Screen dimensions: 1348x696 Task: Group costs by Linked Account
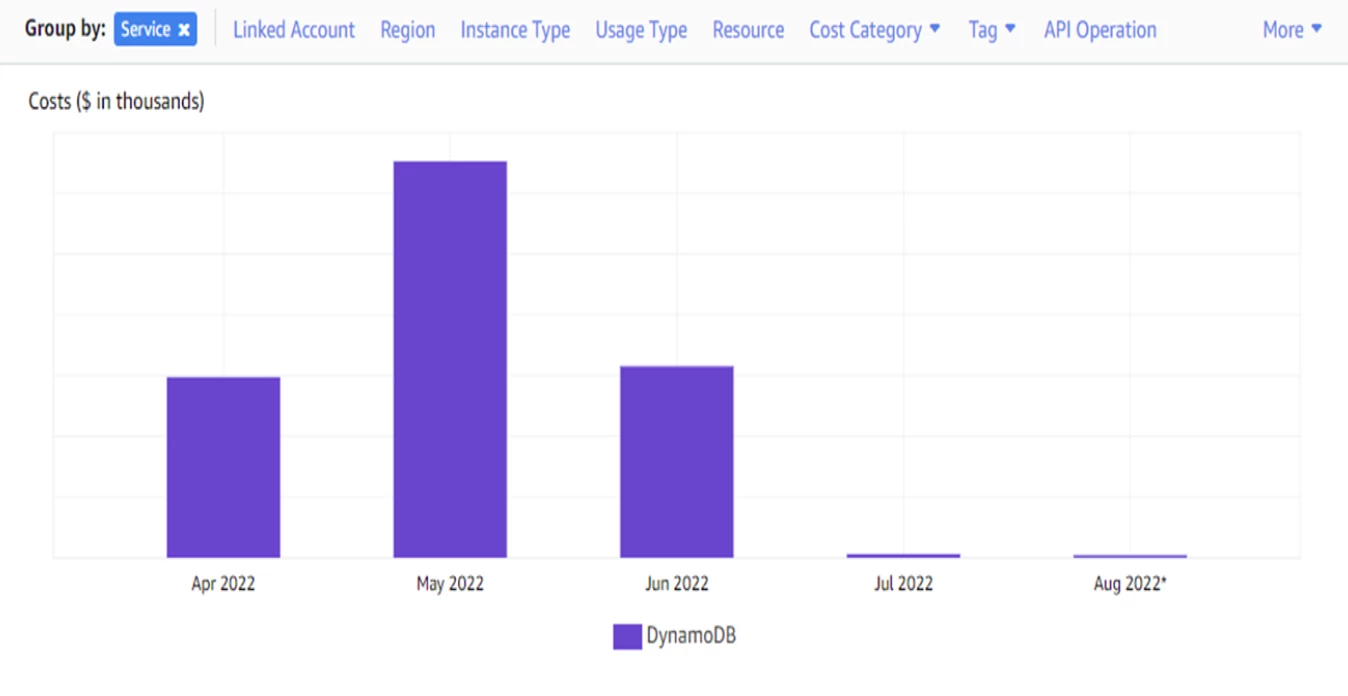[294, 30]
